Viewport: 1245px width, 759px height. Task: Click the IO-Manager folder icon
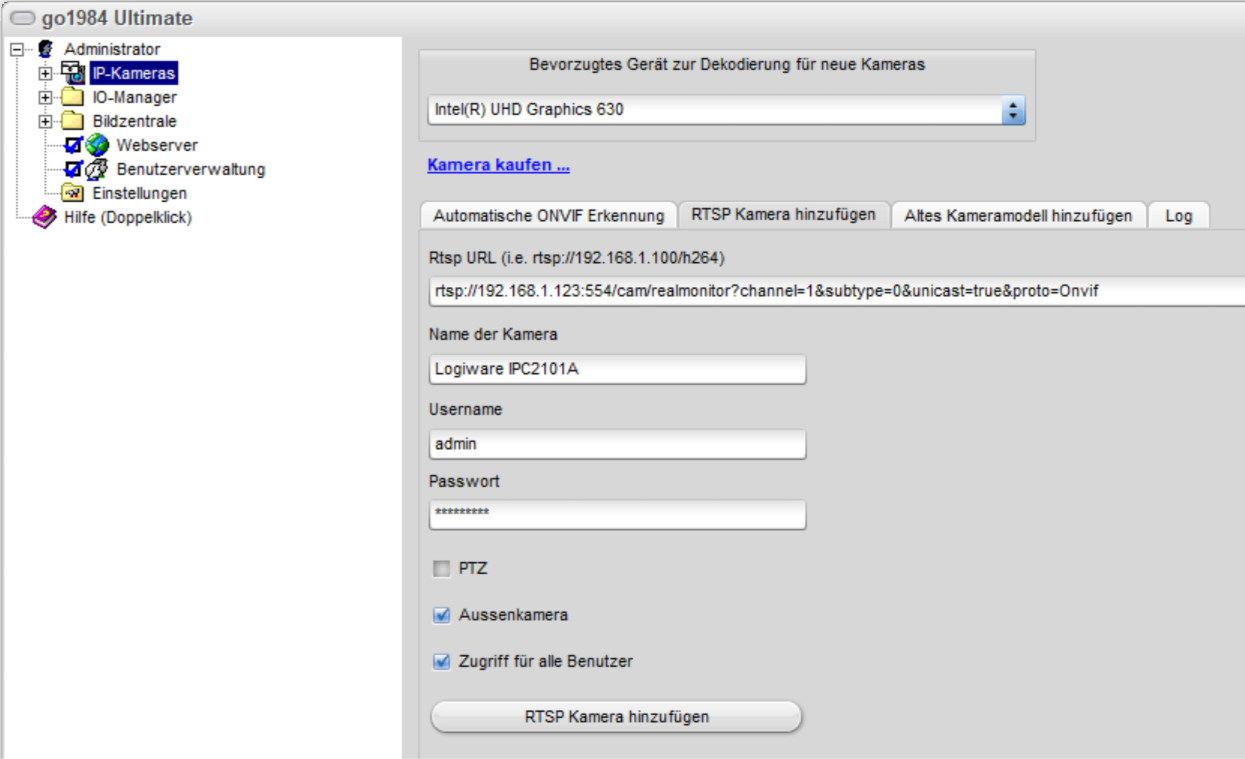coord(72,97)
